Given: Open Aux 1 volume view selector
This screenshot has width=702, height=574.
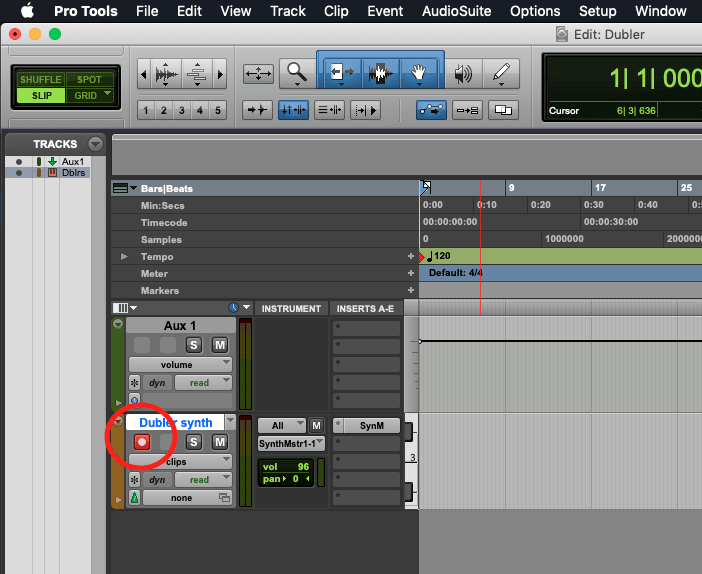Looking at the screenshot, I should (180, 364).
